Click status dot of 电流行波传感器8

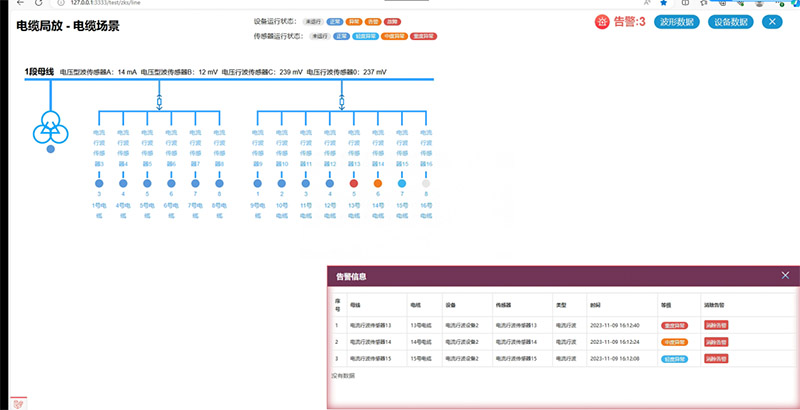(219, 184)
